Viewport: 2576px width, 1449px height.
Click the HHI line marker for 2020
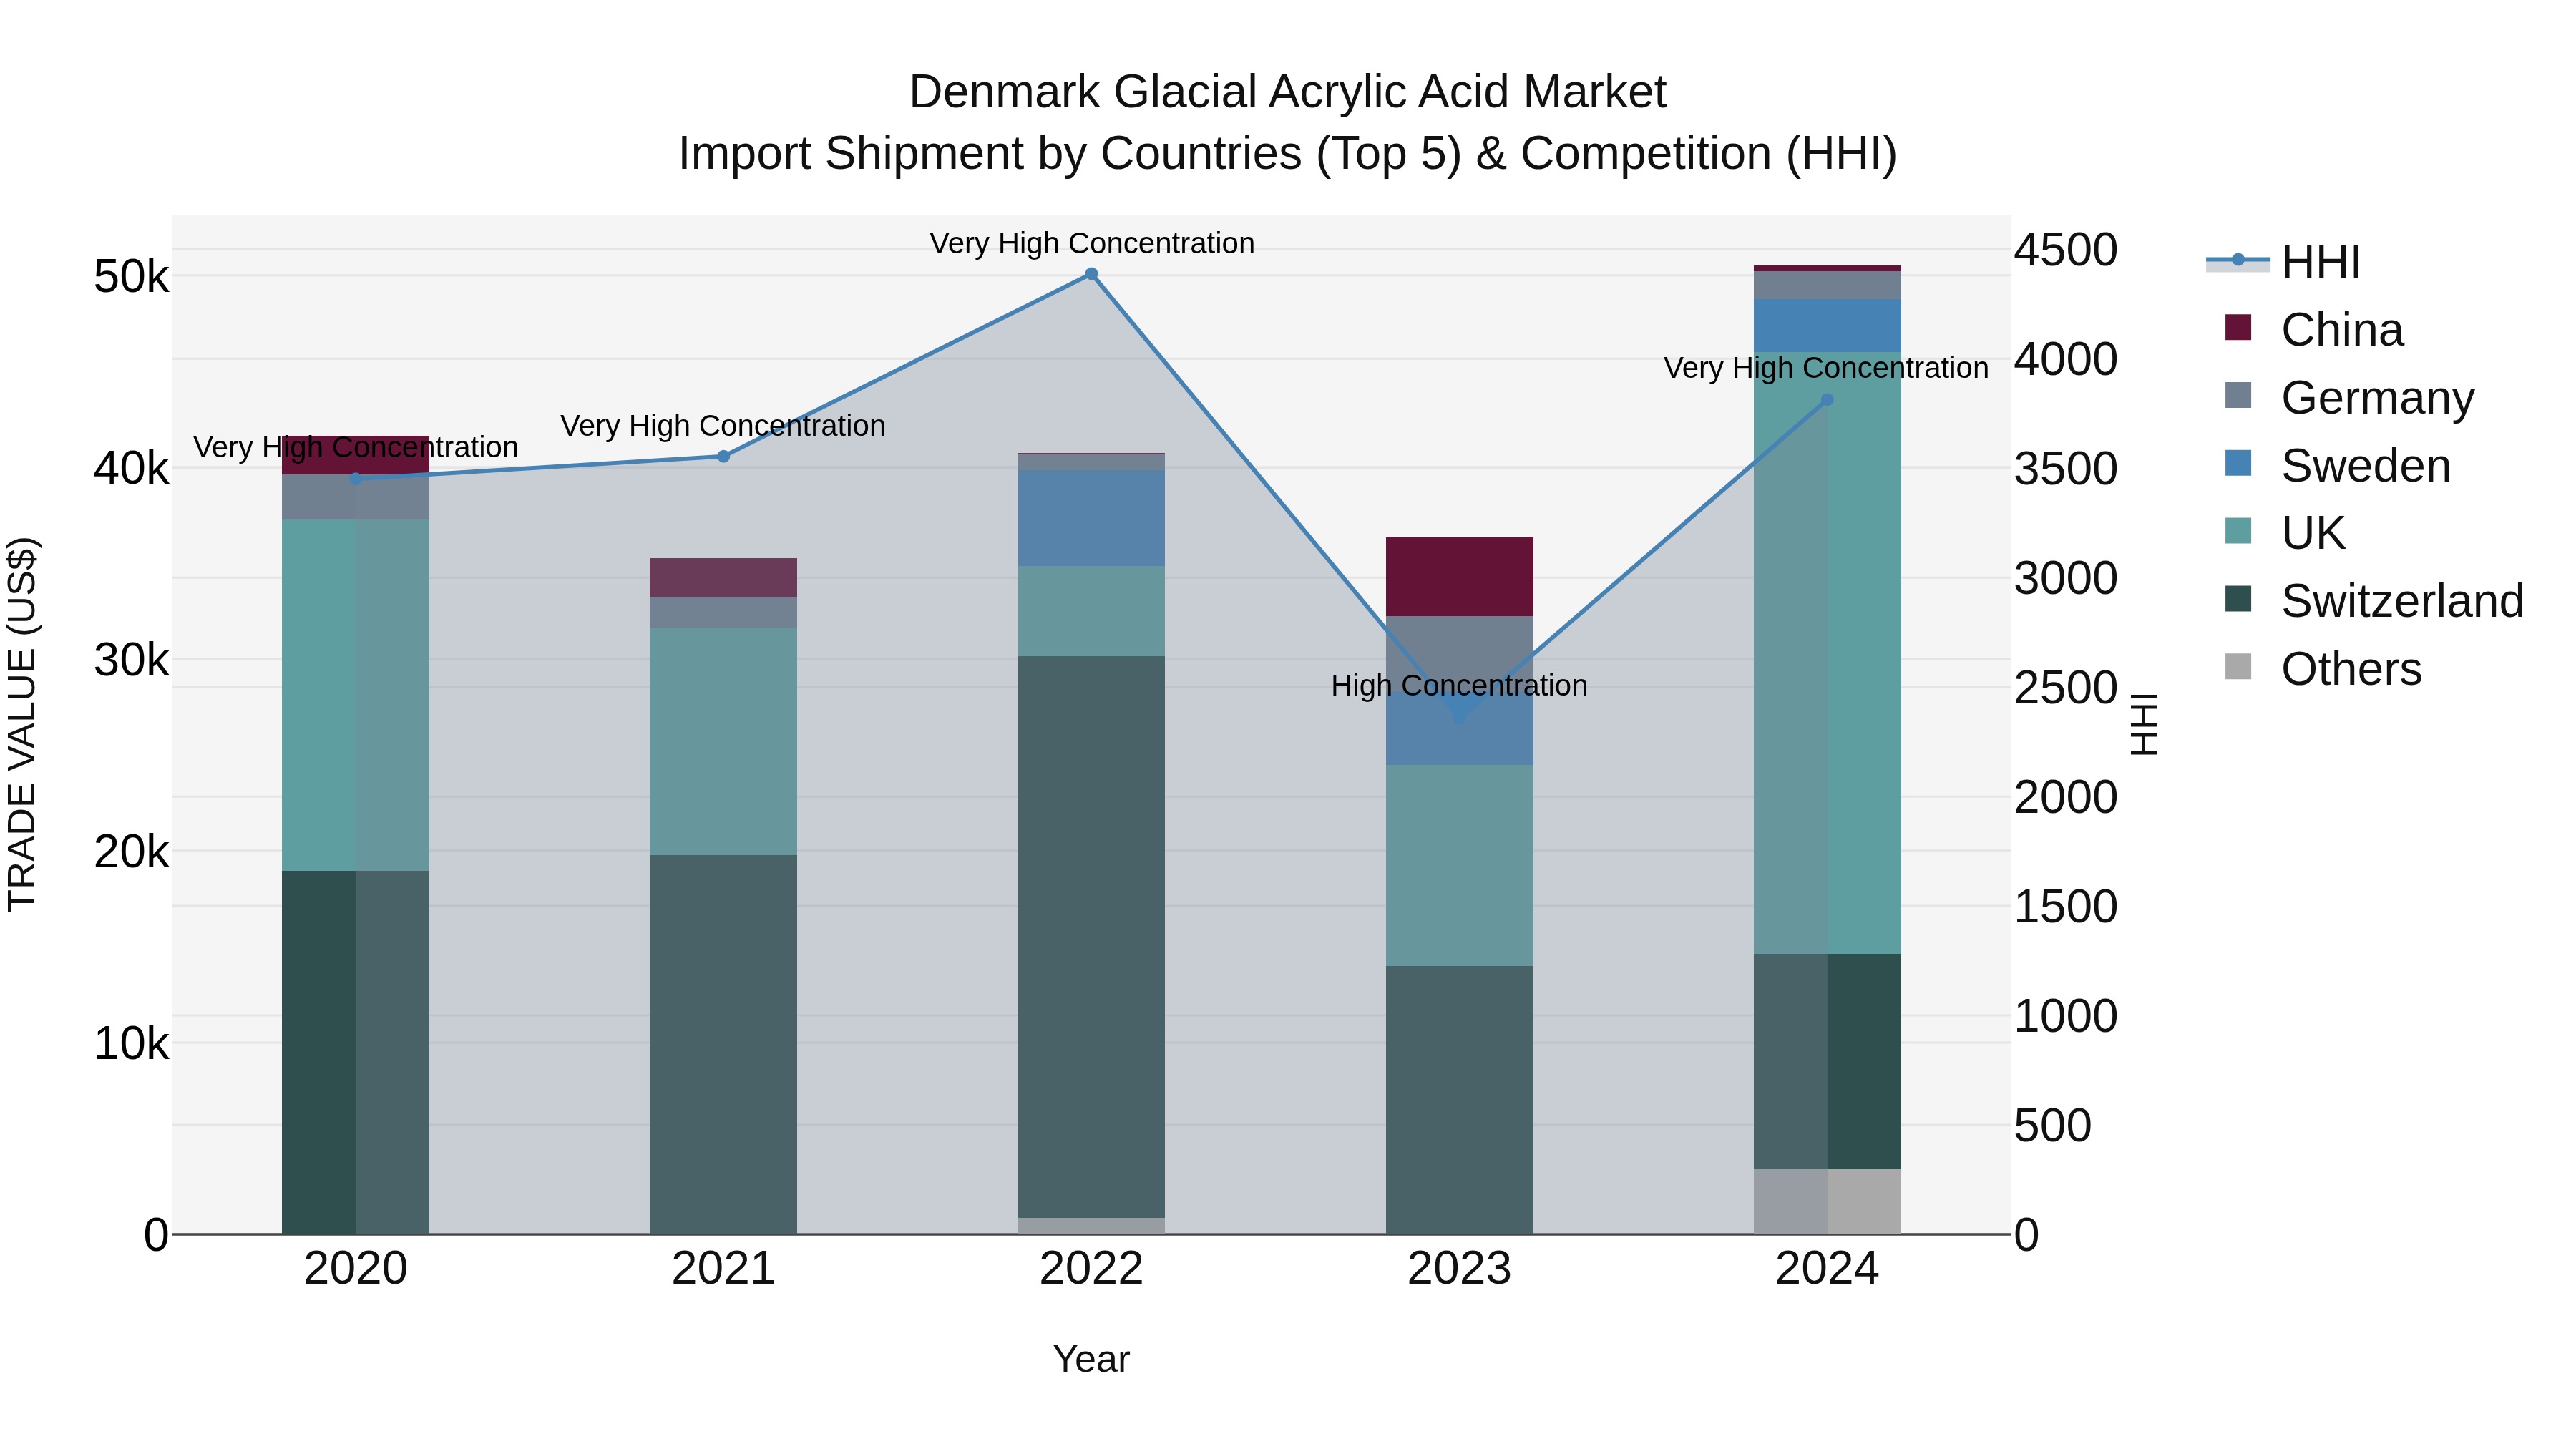(356, 479)
